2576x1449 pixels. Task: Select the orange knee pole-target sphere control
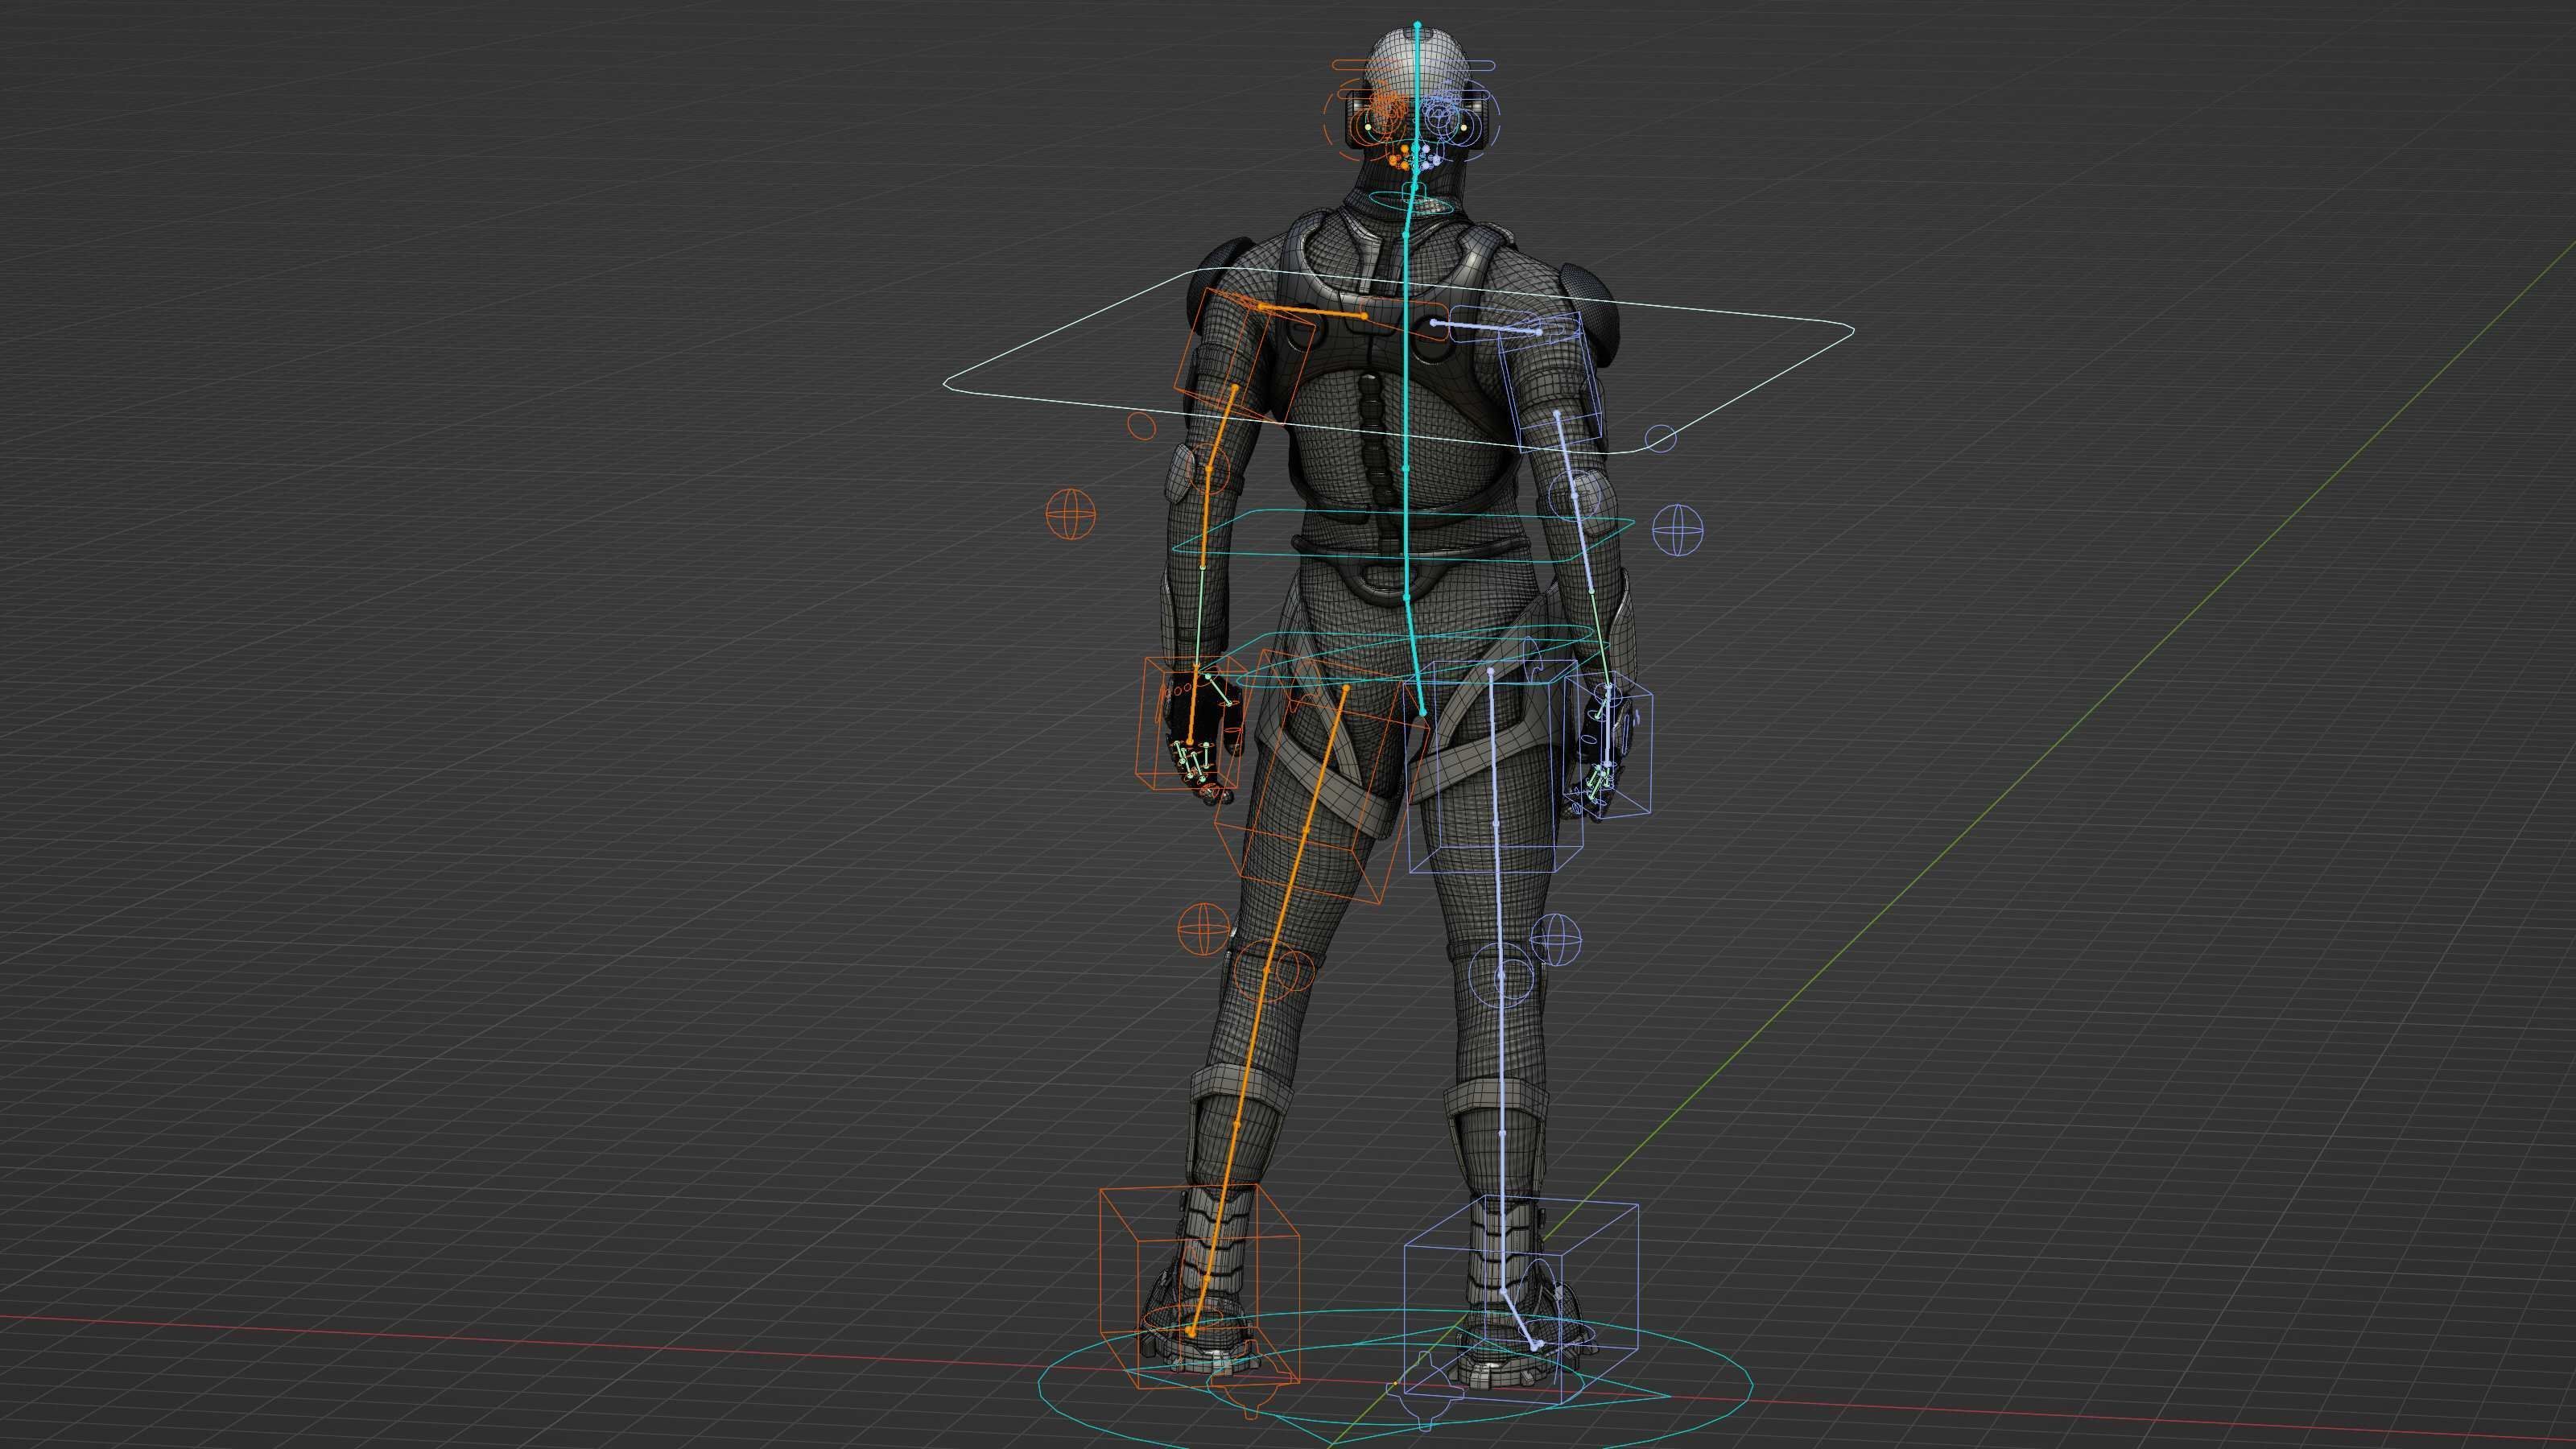click(x=1204, y=928)
